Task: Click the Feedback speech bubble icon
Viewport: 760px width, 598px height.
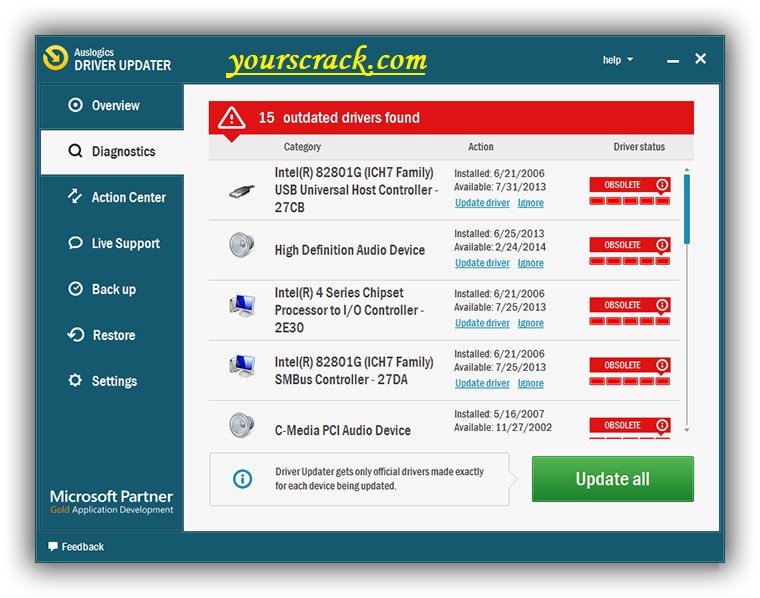Action: click(53, 547)
